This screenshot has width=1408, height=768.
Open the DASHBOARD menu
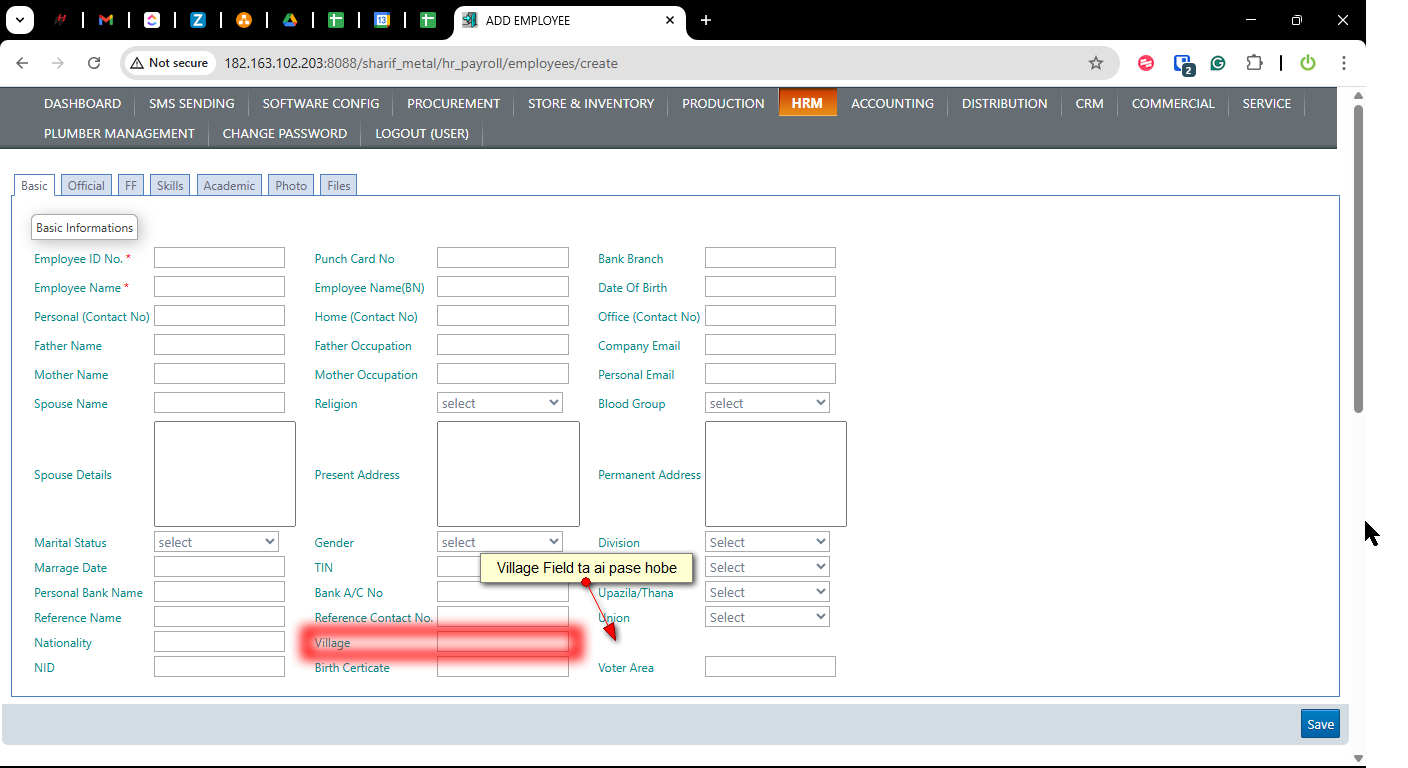coord(82,103)
